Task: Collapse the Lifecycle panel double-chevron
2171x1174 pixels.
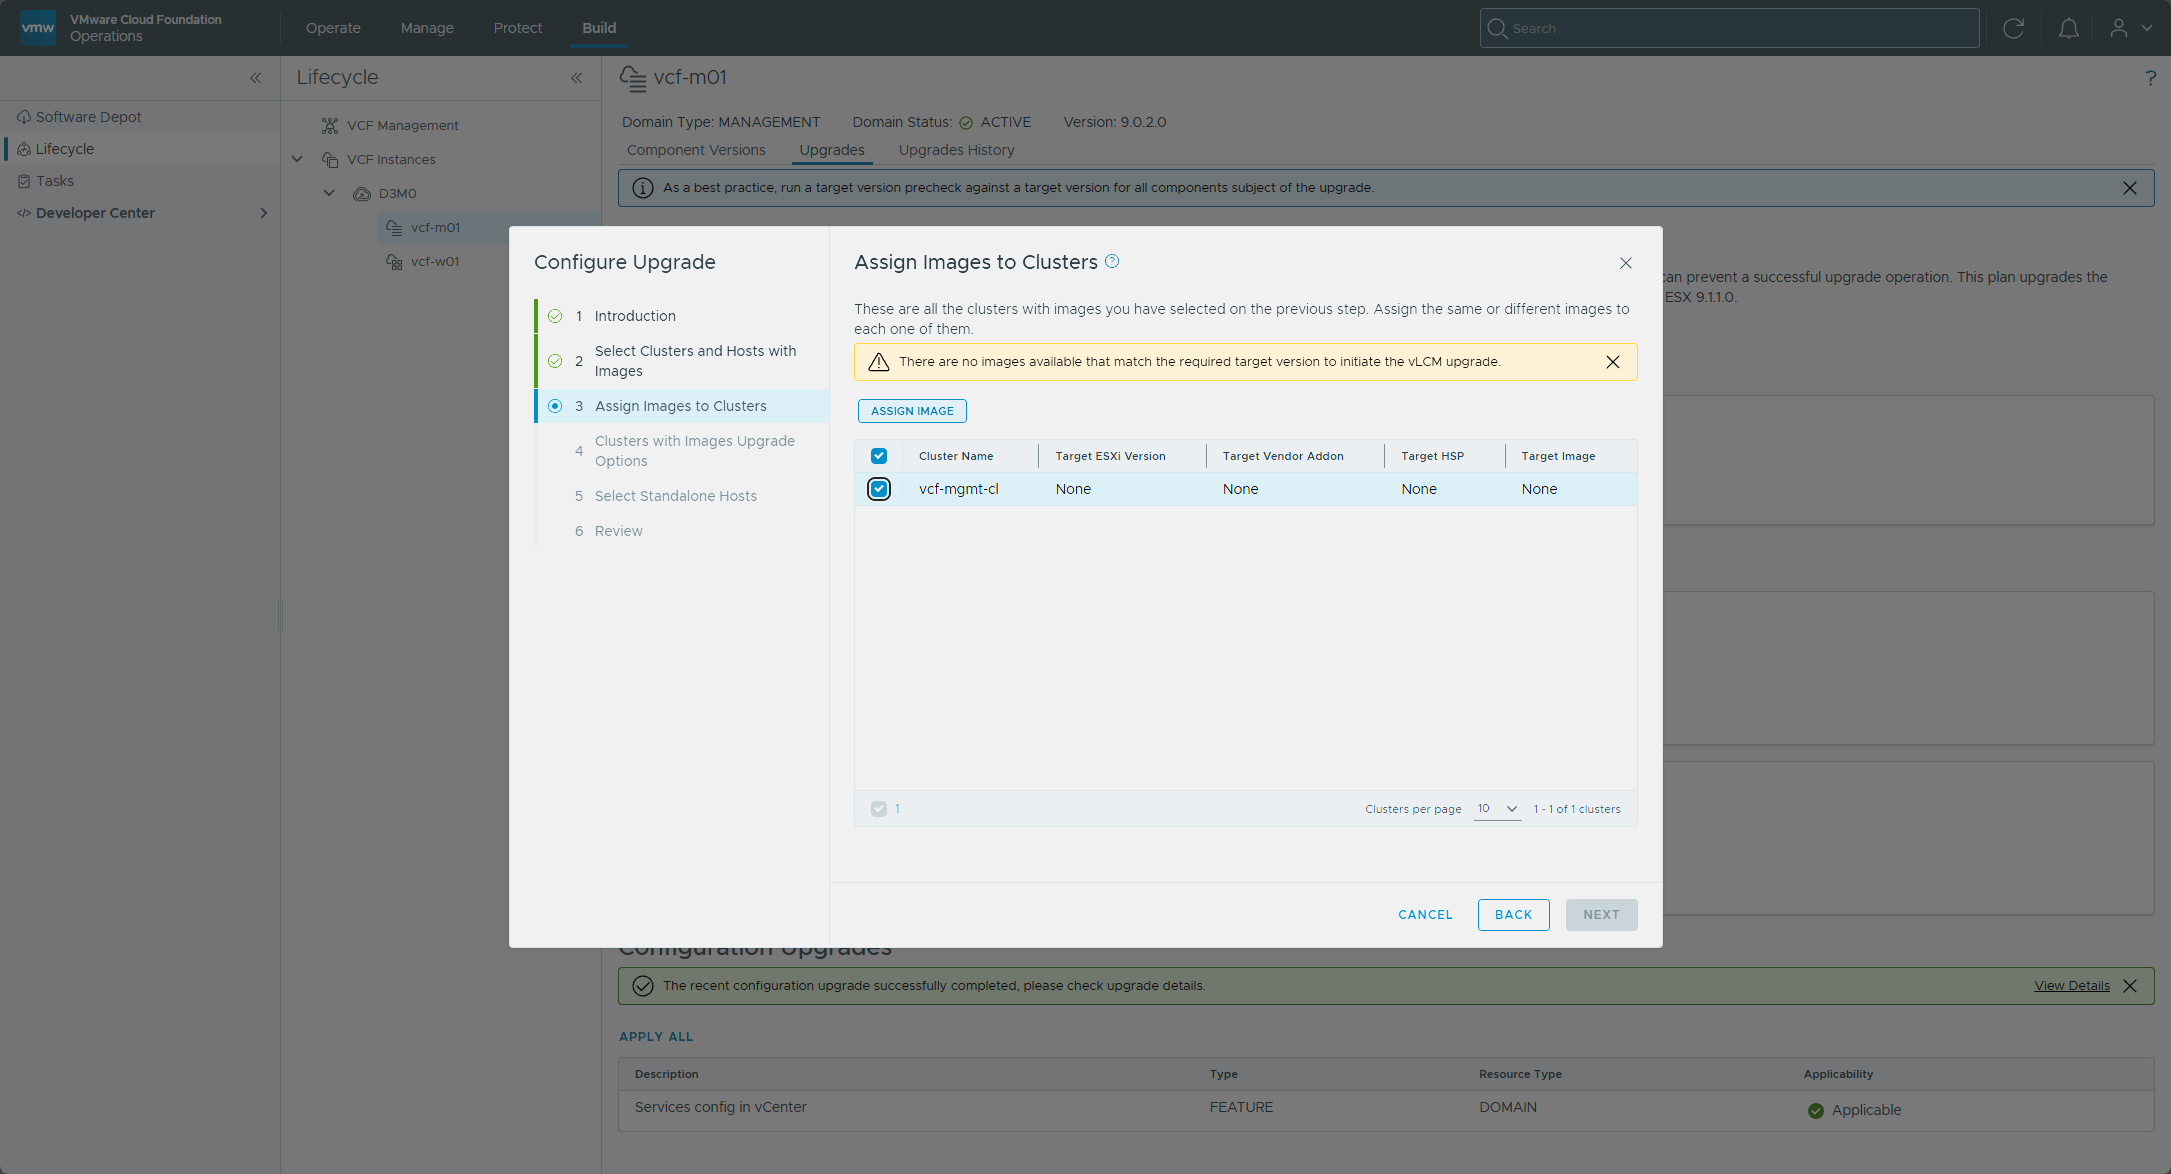Action: point(577,78)
